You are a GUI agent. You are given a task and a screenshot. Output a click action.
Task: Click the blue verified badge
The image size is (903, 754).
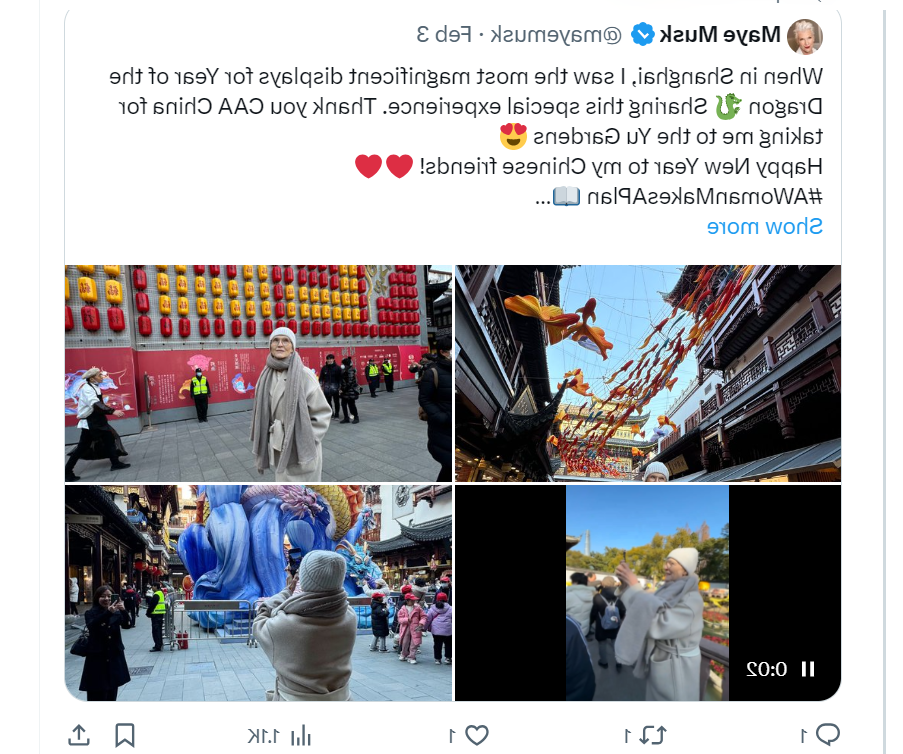[642, 35]
